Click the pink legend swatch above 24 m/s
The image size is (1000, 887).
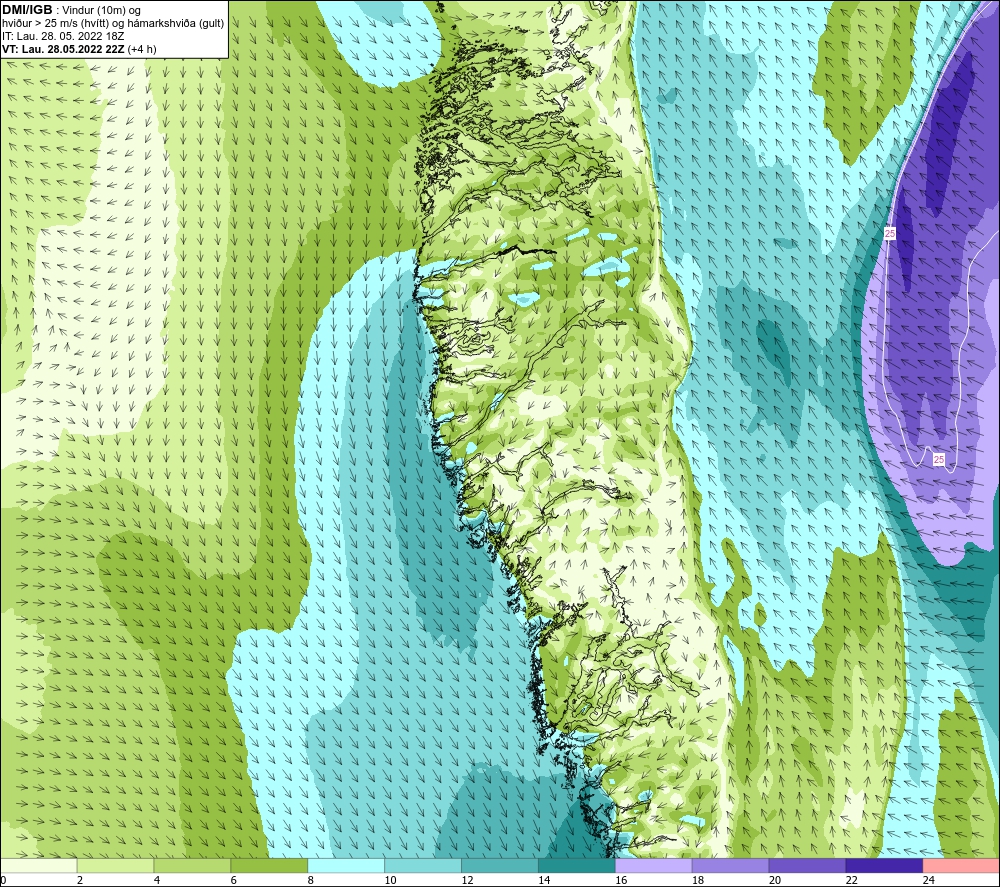(961, 865)
